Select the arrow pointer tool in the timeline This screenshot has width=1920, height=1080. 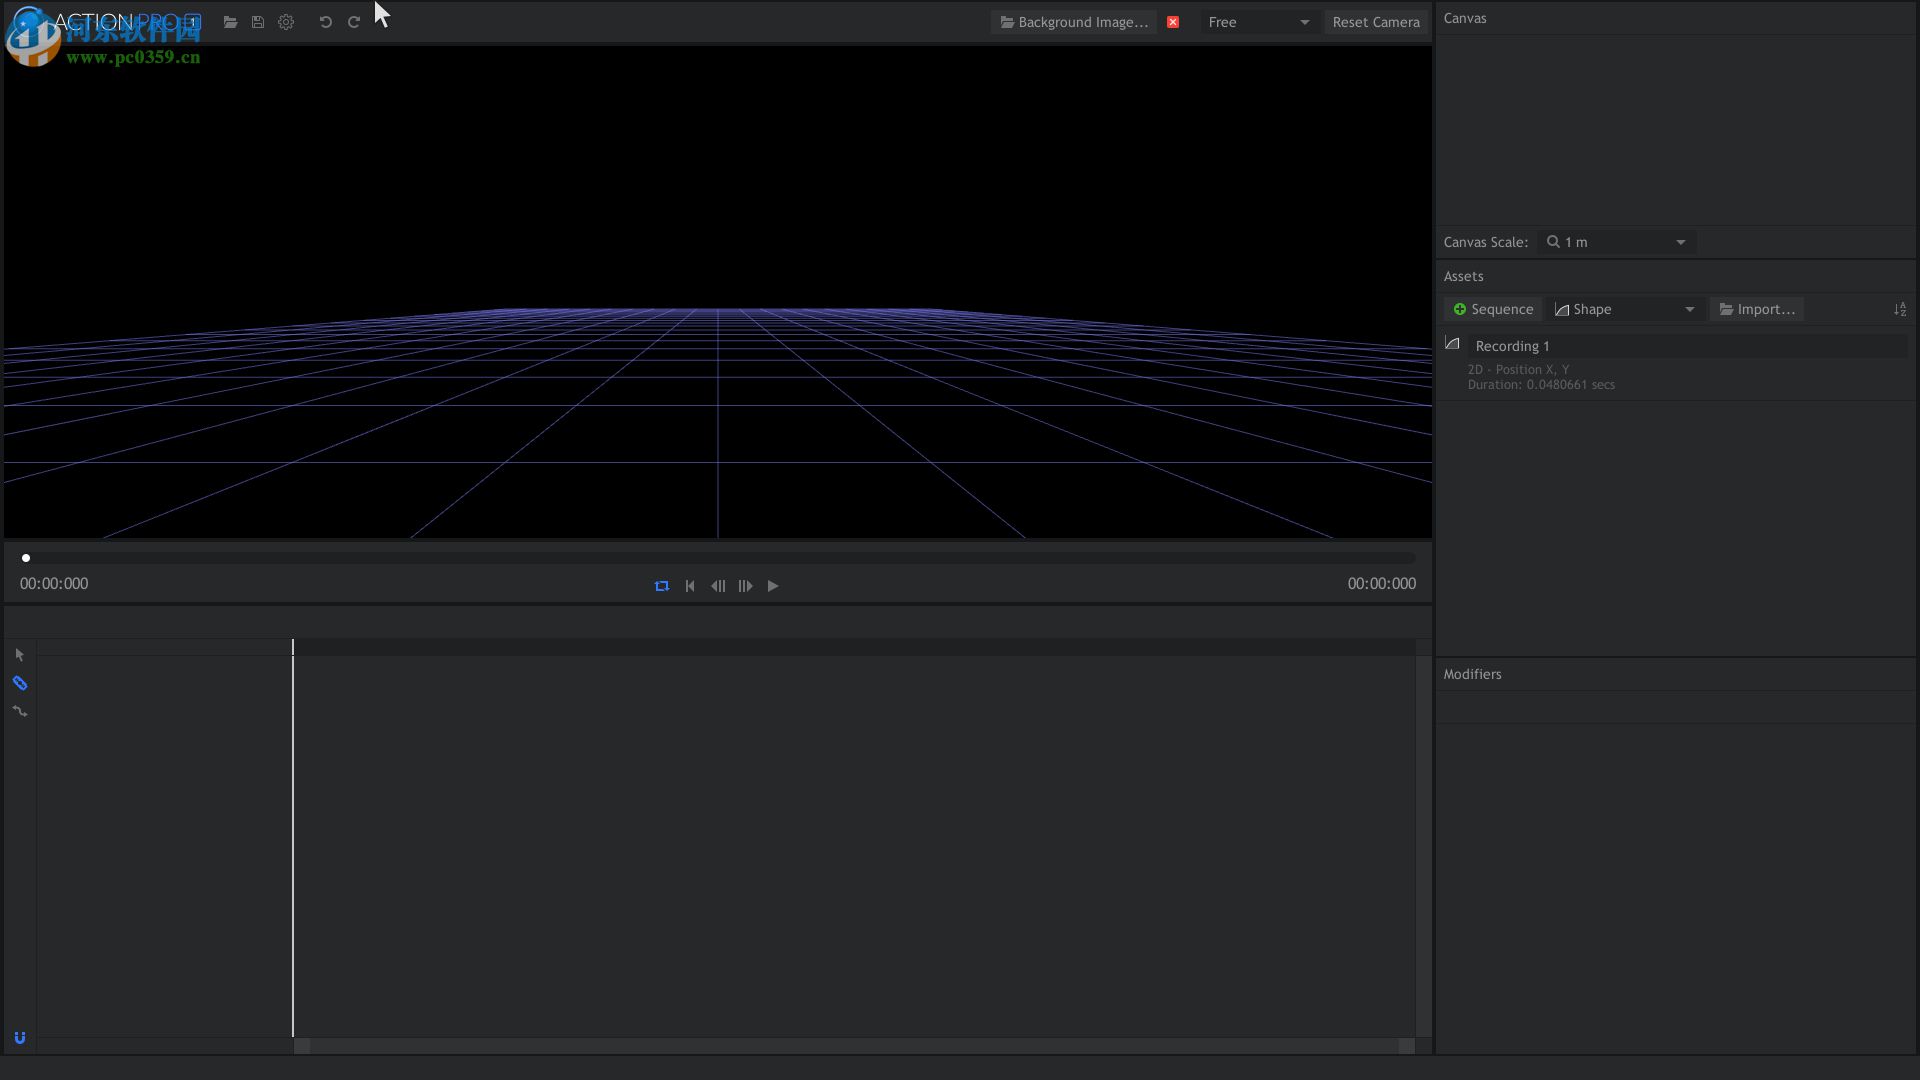click(x=20, y=655)
